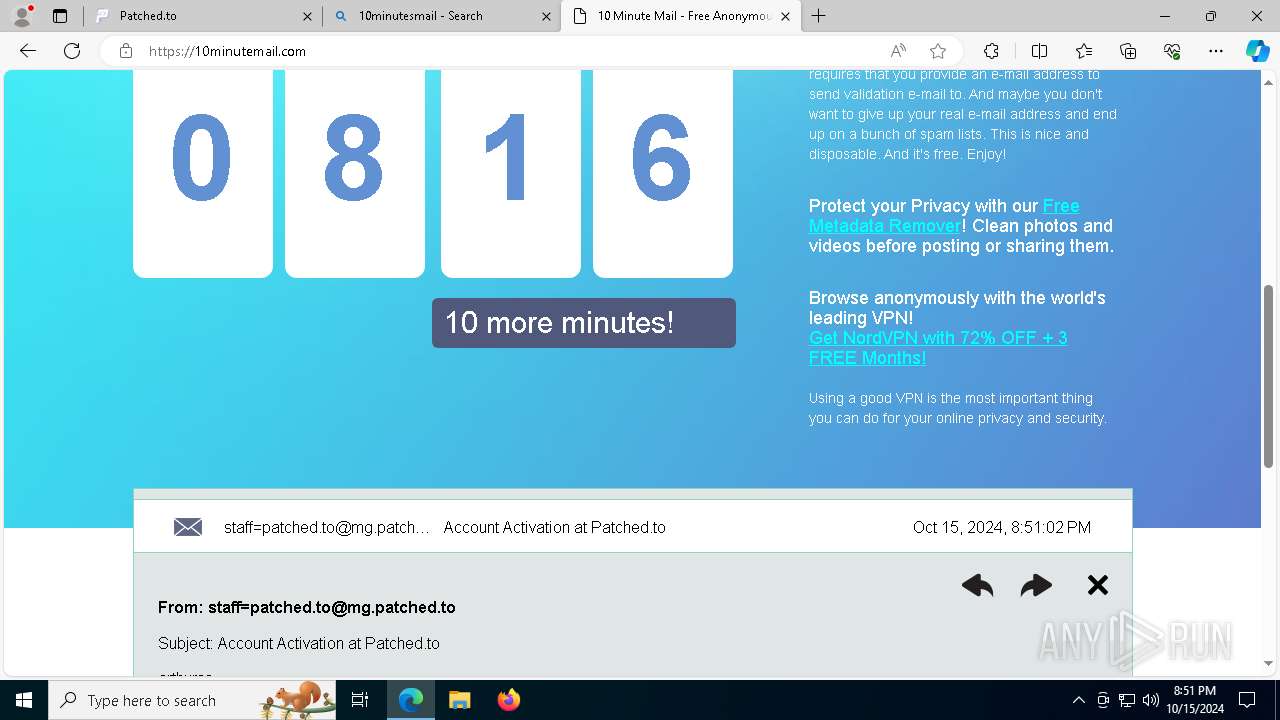This screenshot has width=1280, height=720.
Task: Open Account Activation at Patched.to message subject
Action: pos(554,527)
